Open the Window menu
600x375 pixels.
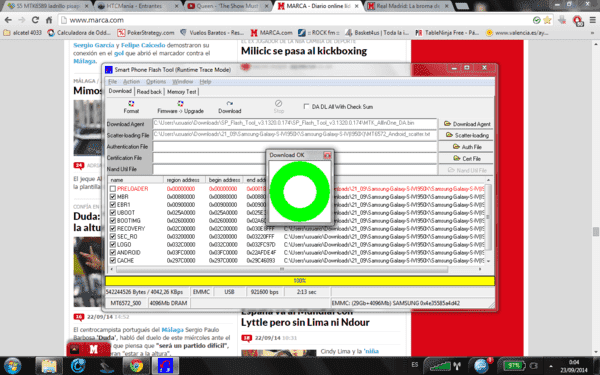tap(183, 82)
